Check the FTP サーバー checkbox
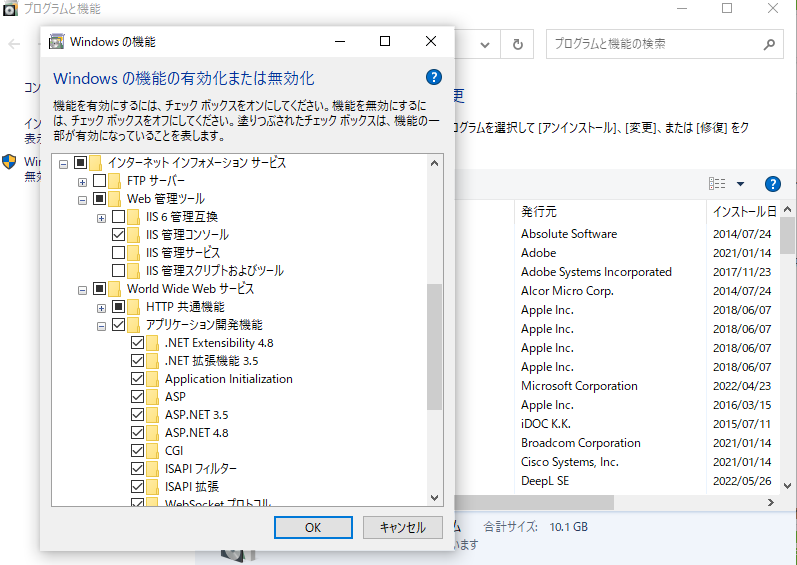Image resolution: width=797 pixels, height=565 pixels. click(x=100, y=180)
